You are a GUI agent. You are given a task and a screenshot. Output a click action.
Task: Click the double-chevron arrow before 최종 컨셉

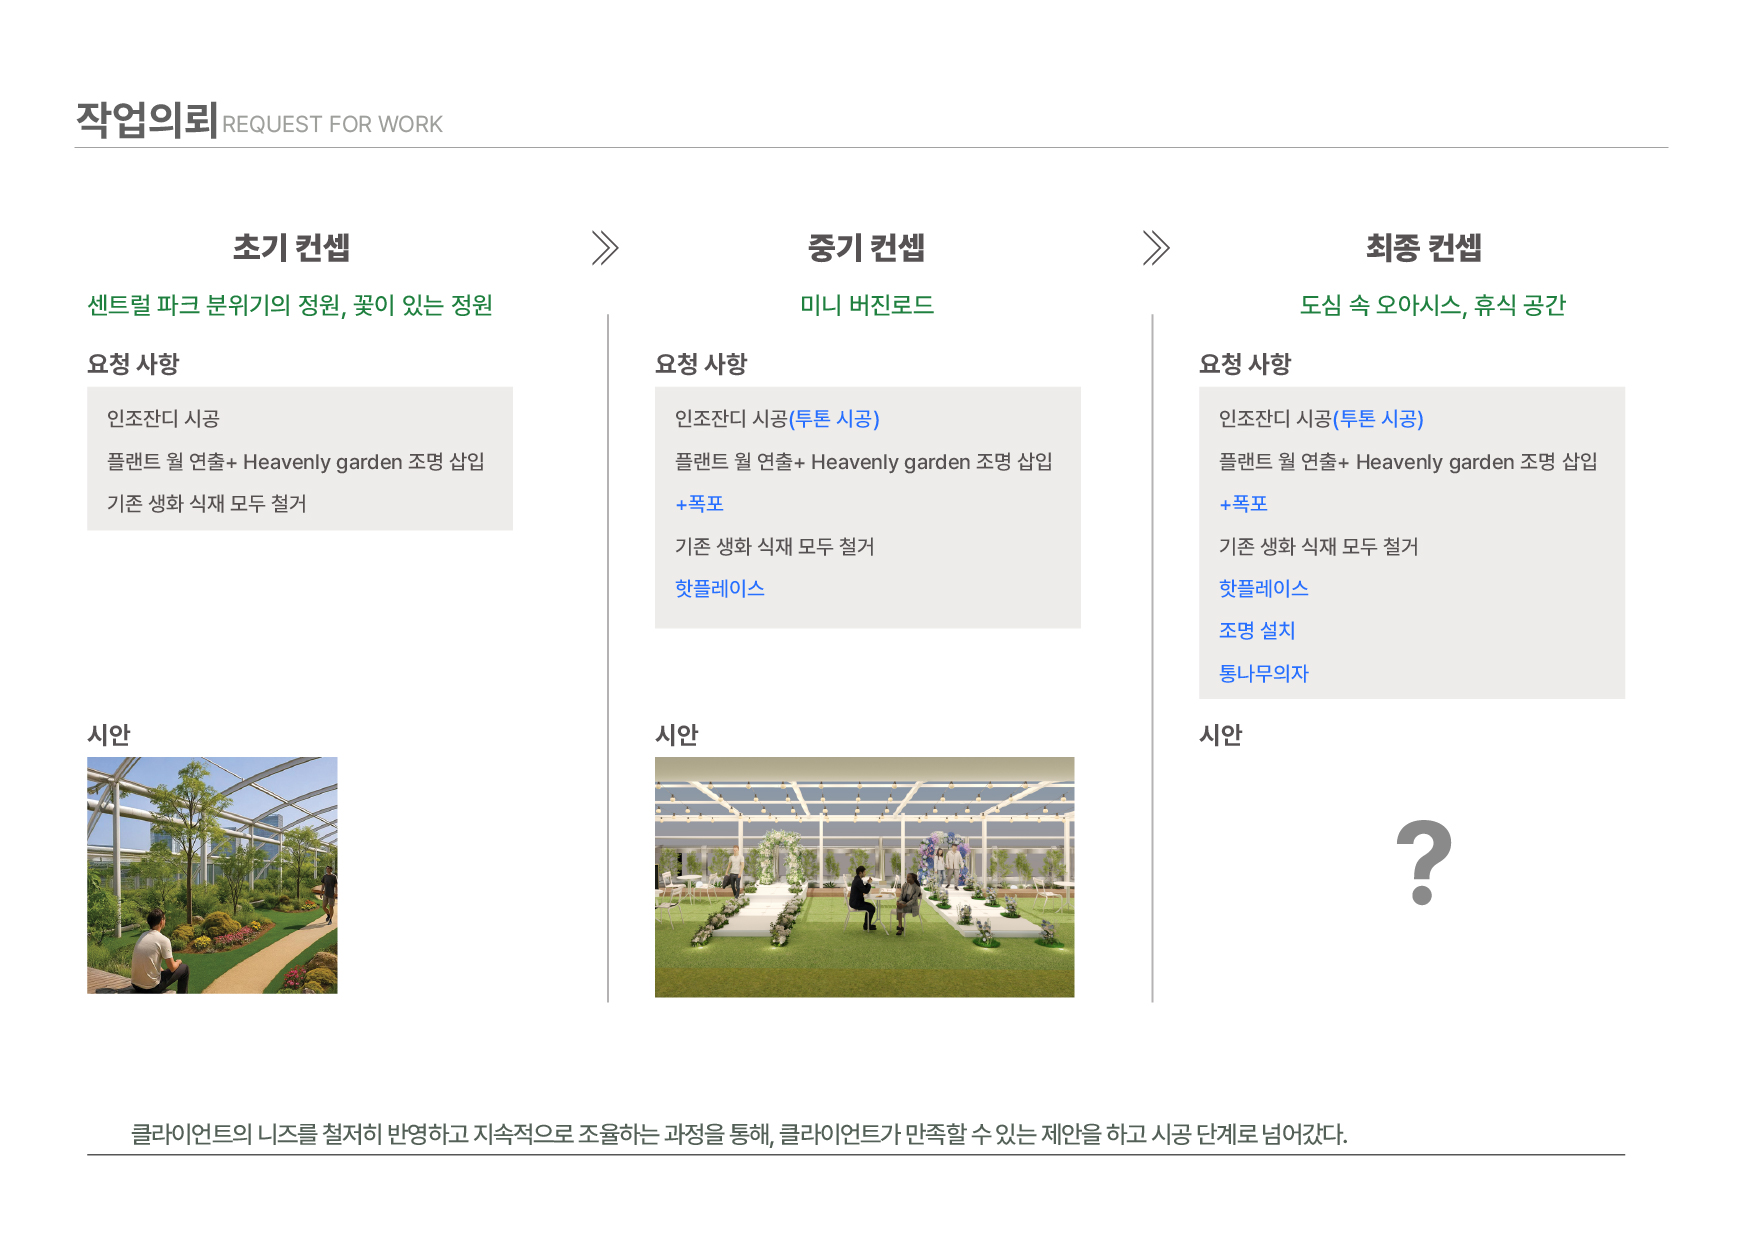(1155, 248)
